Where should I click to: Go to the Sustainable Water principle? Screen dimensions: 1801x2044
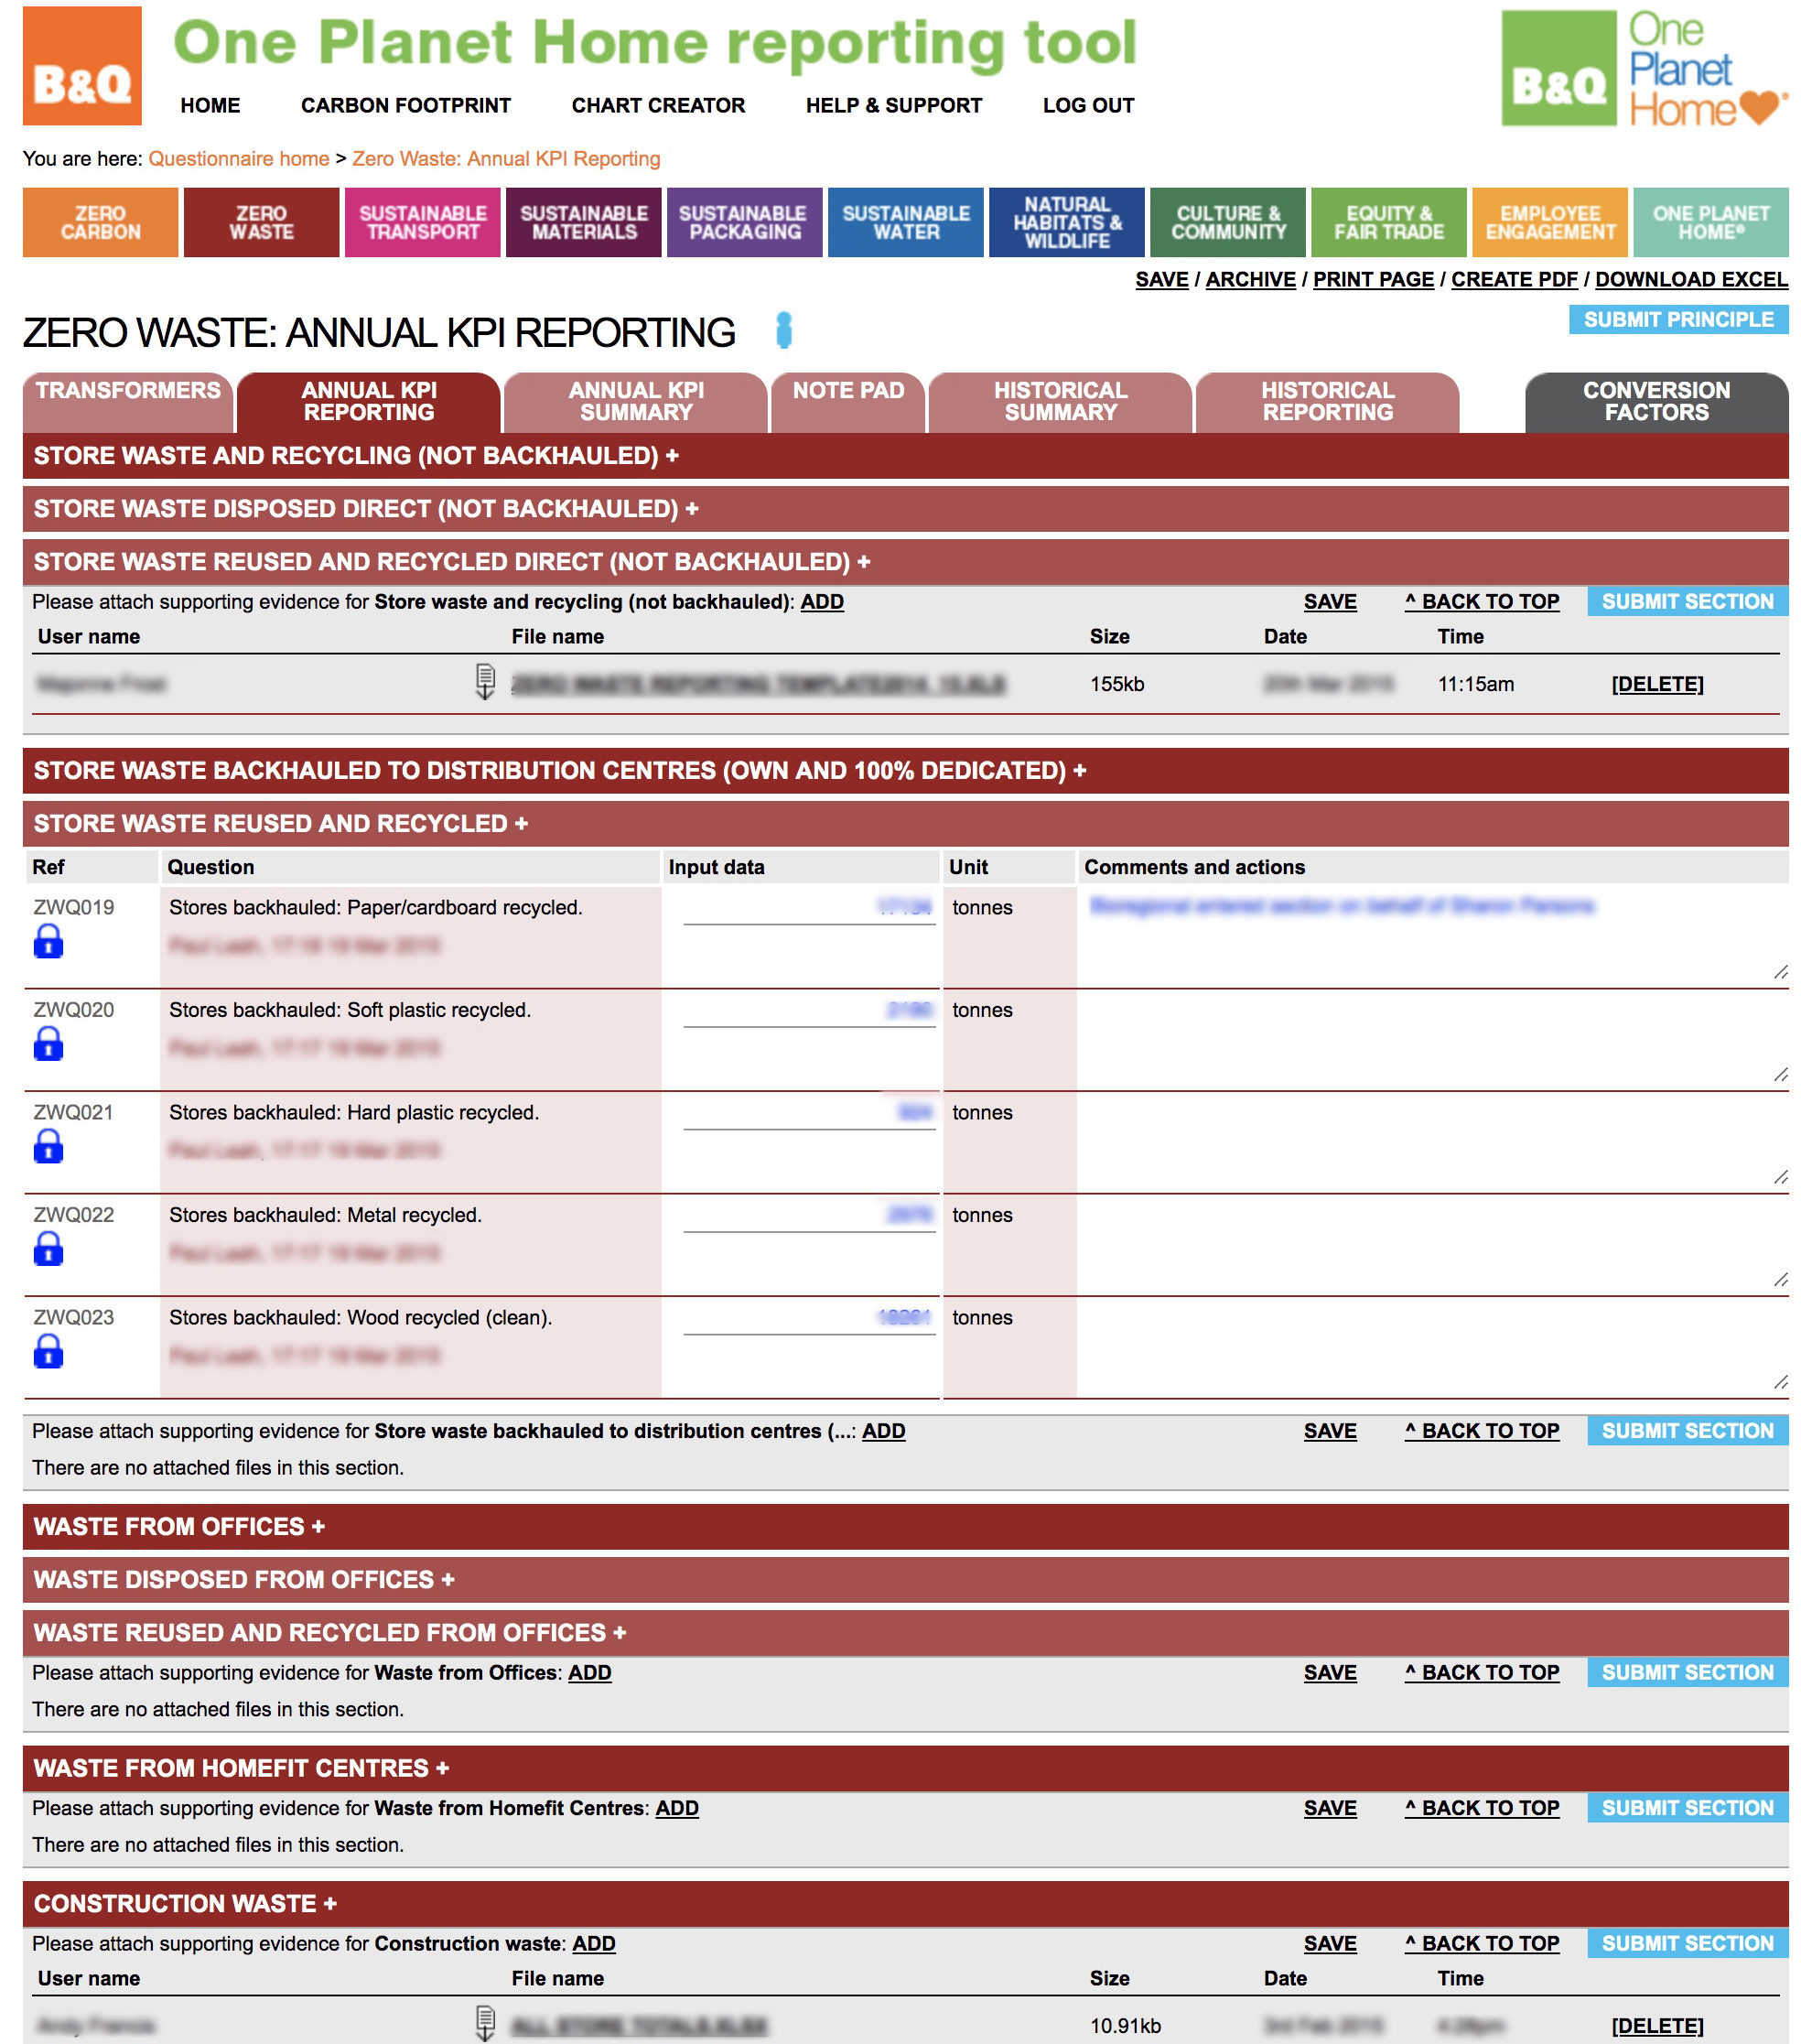click(906, 223)
